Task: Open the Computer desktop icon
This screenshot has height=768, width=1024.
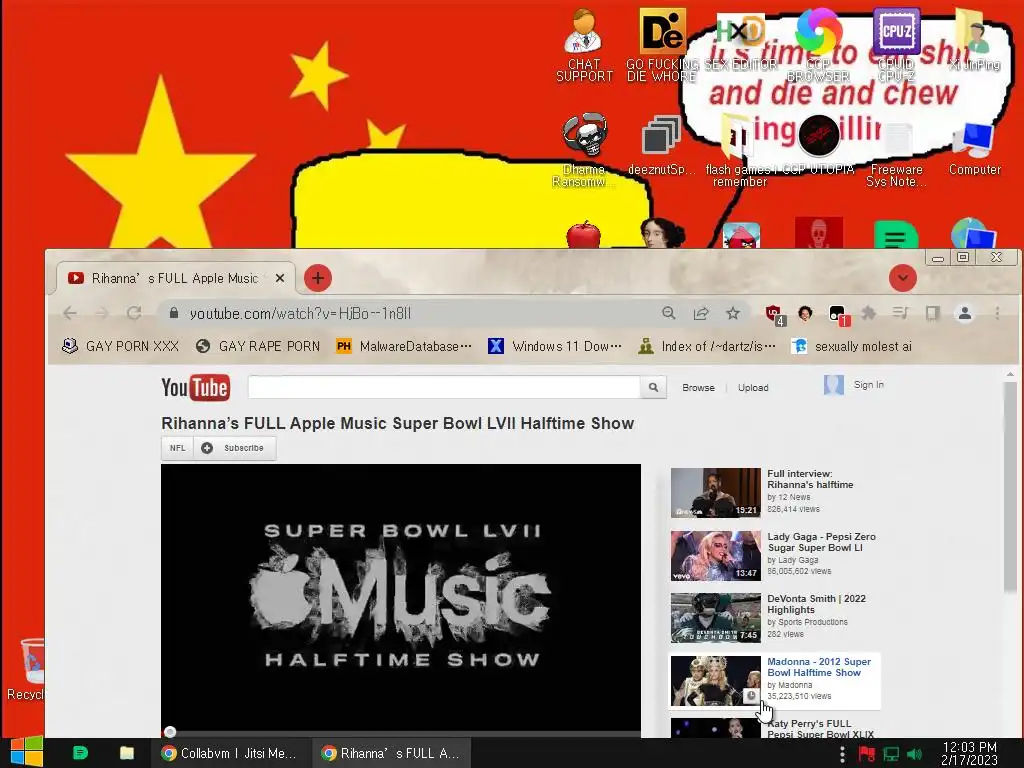Action: point(974,148)
